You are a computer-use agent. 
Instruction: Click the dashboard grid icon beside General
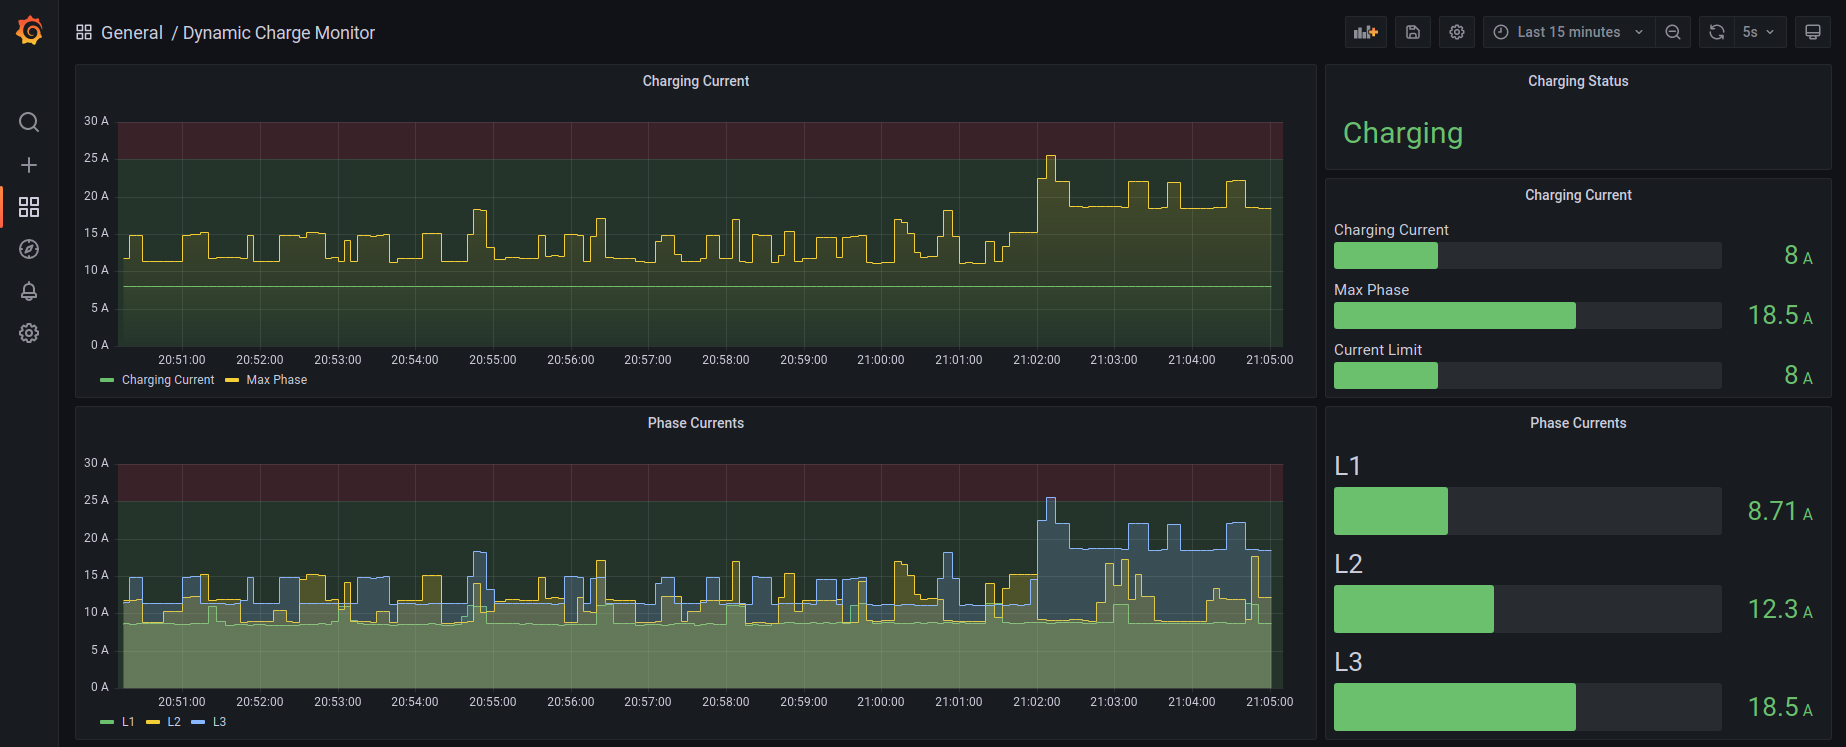84,32
